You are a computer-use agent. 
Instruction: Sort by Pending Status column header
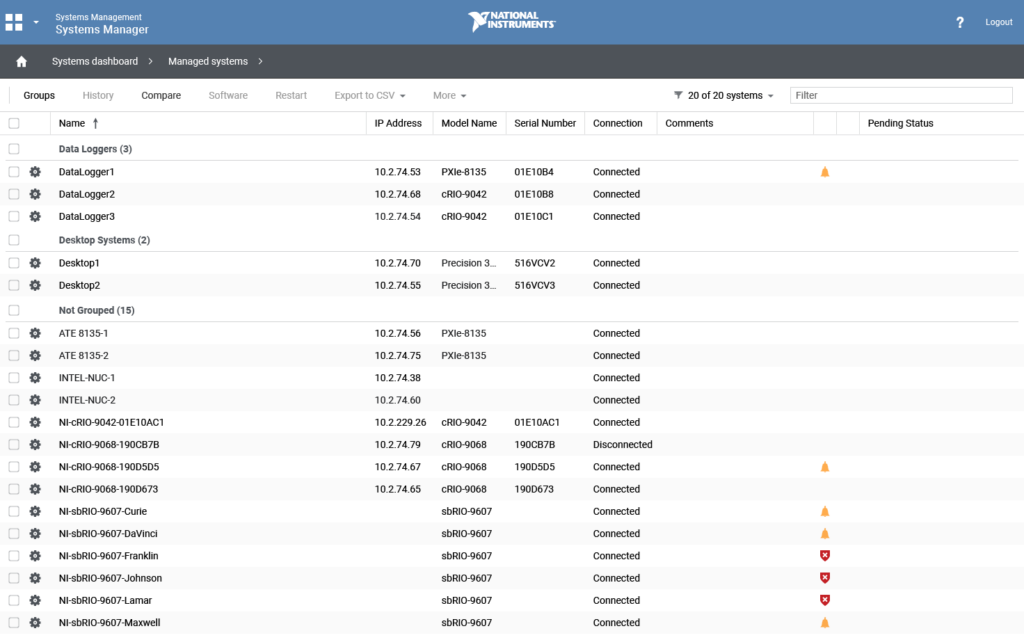(901, 123)
